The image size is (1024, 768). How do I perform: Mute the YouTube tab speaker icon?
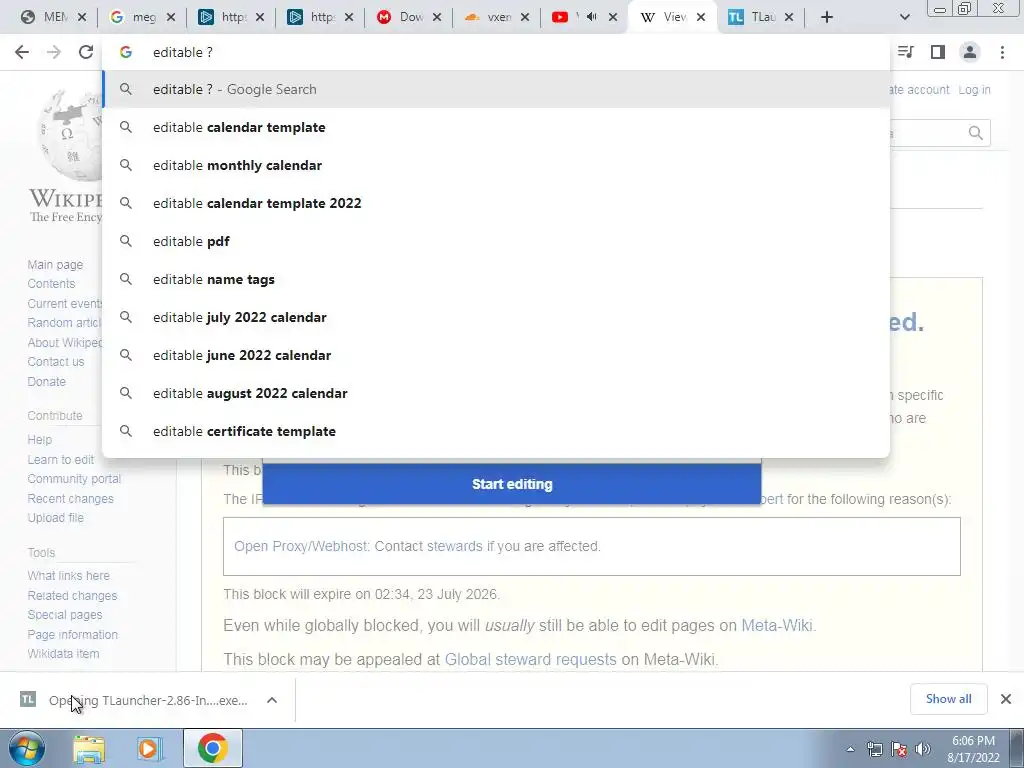point(592,17)
